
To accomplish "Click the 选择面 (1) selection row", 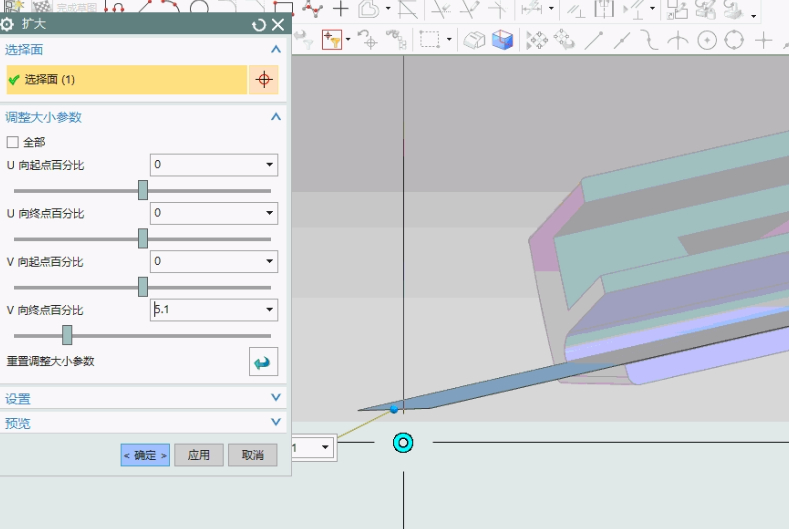I will pos(127,80).
